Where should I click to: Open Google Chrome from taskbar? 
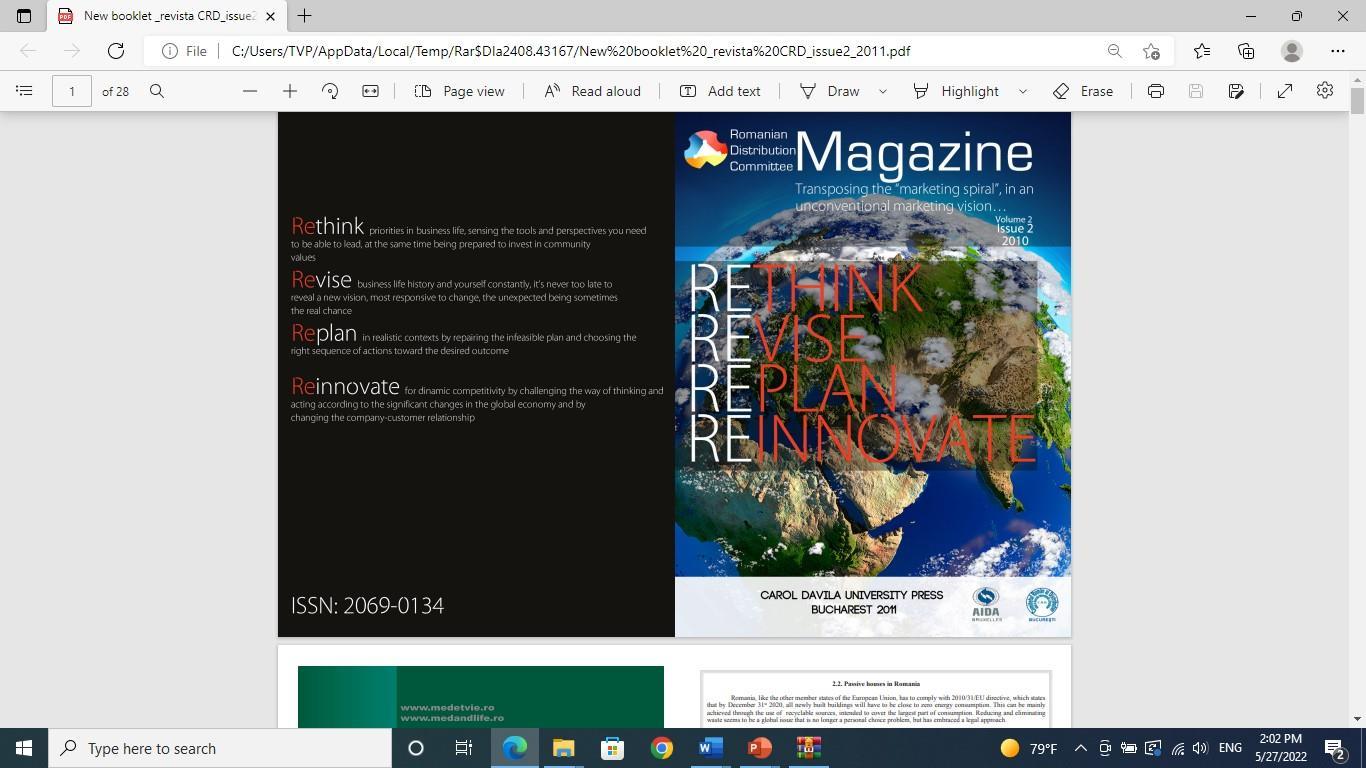click(661, 748)
